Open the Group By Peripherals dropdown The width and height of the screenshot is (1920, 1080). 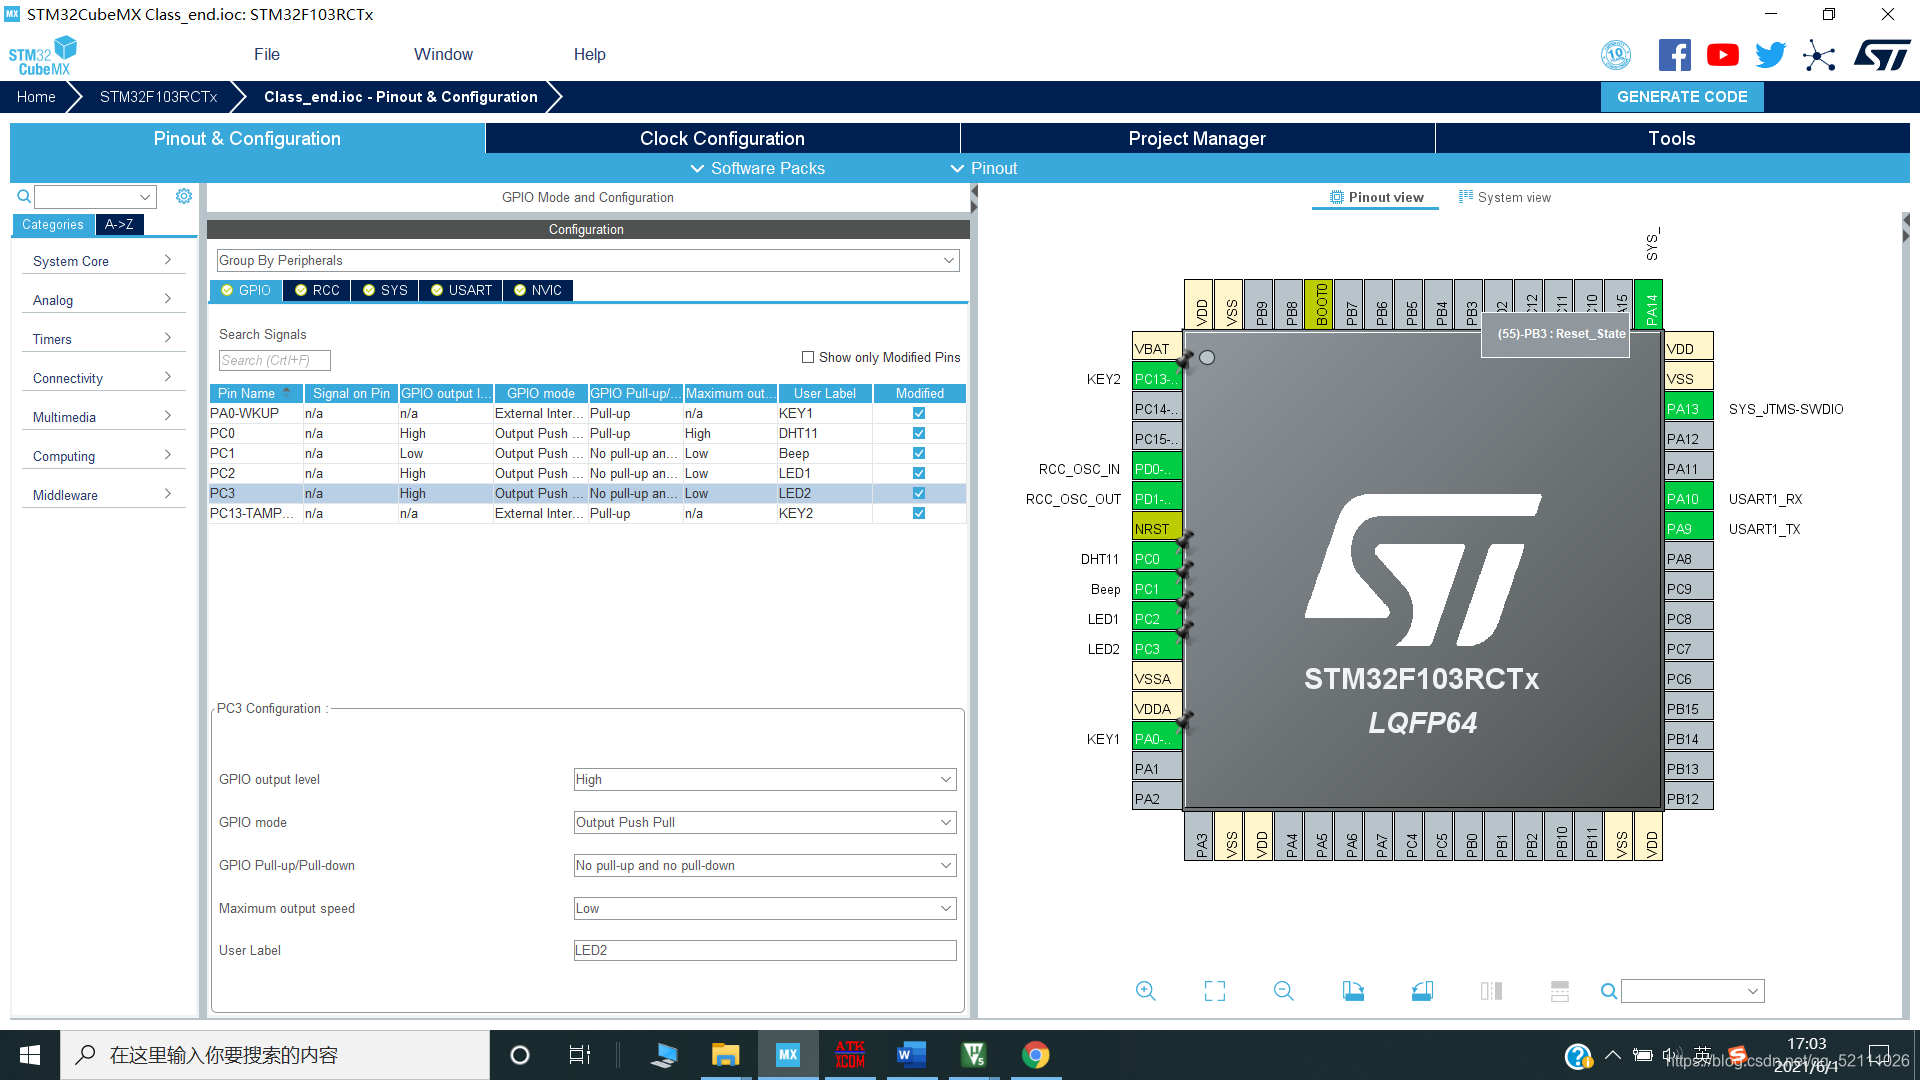588,260
